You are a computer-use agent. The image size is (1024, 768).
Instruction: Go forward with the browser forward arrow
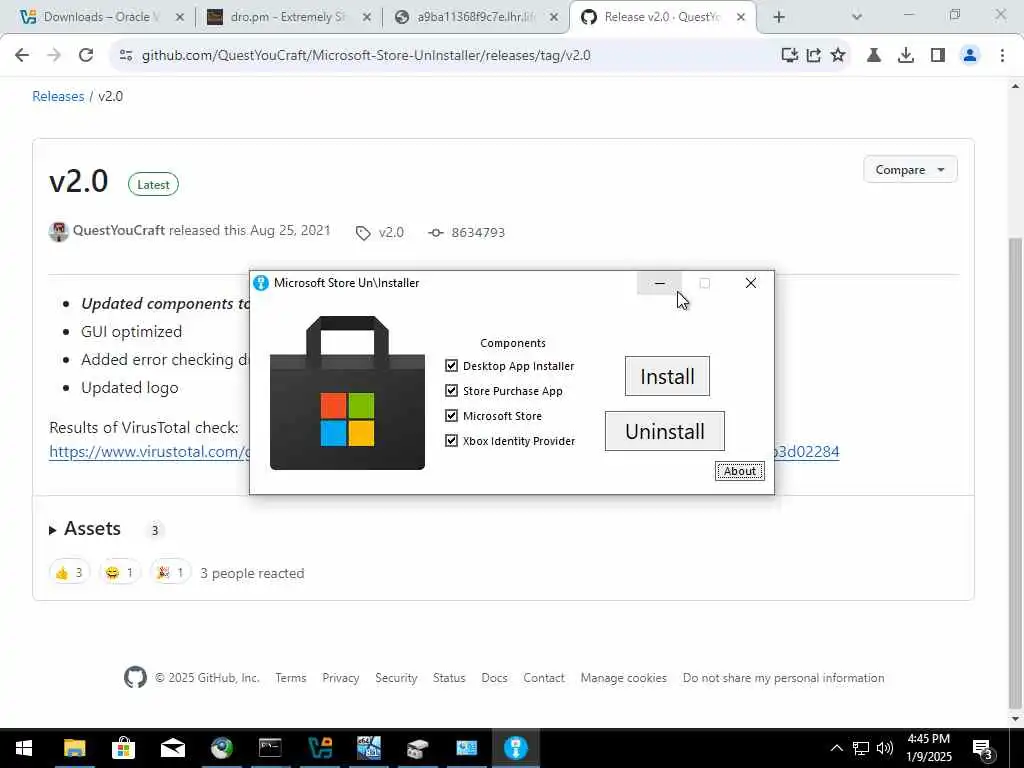pos(54,56)
